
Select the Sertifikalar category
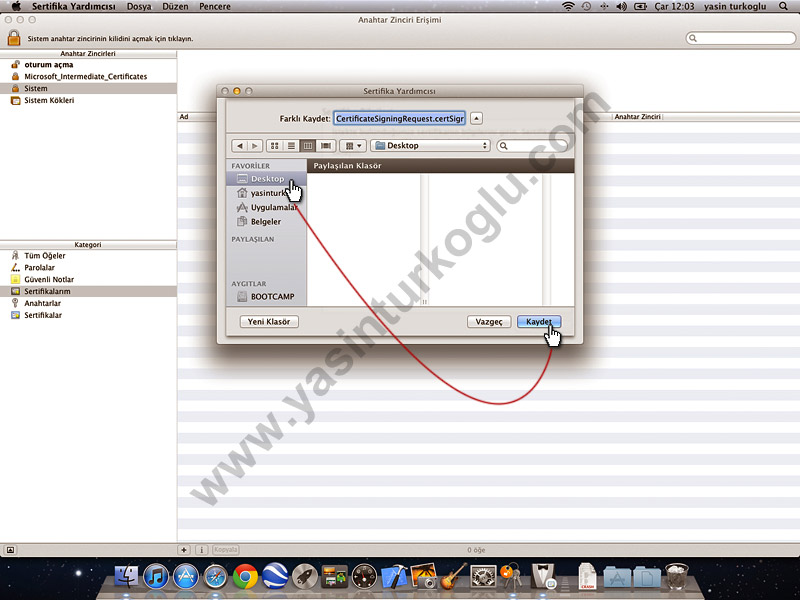pyautogui.click(x=88, y=315)
